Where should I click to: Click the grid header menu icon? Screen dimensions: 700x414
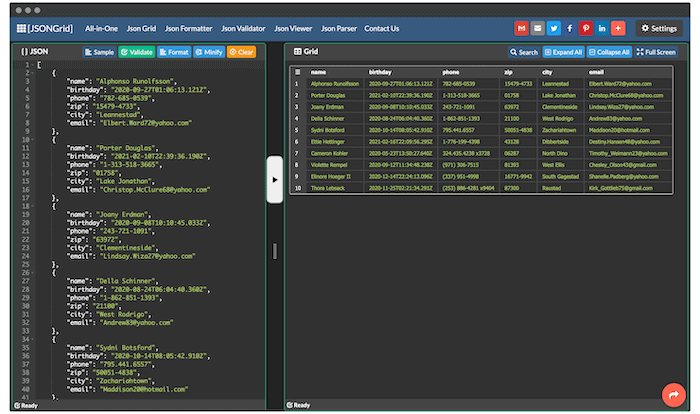(x=297, y=72)
